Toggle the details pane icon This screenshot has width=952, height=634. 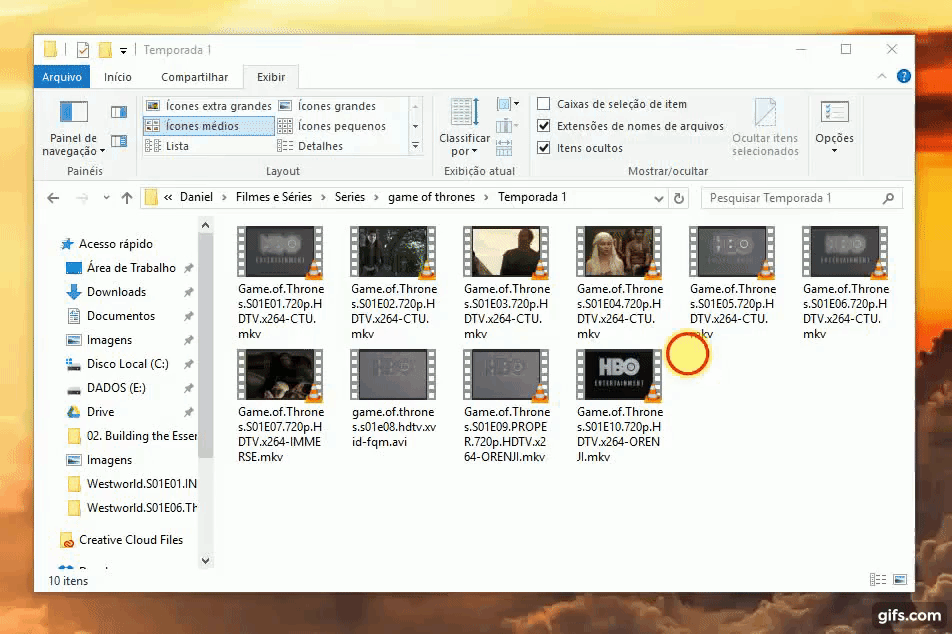[119, 141]
